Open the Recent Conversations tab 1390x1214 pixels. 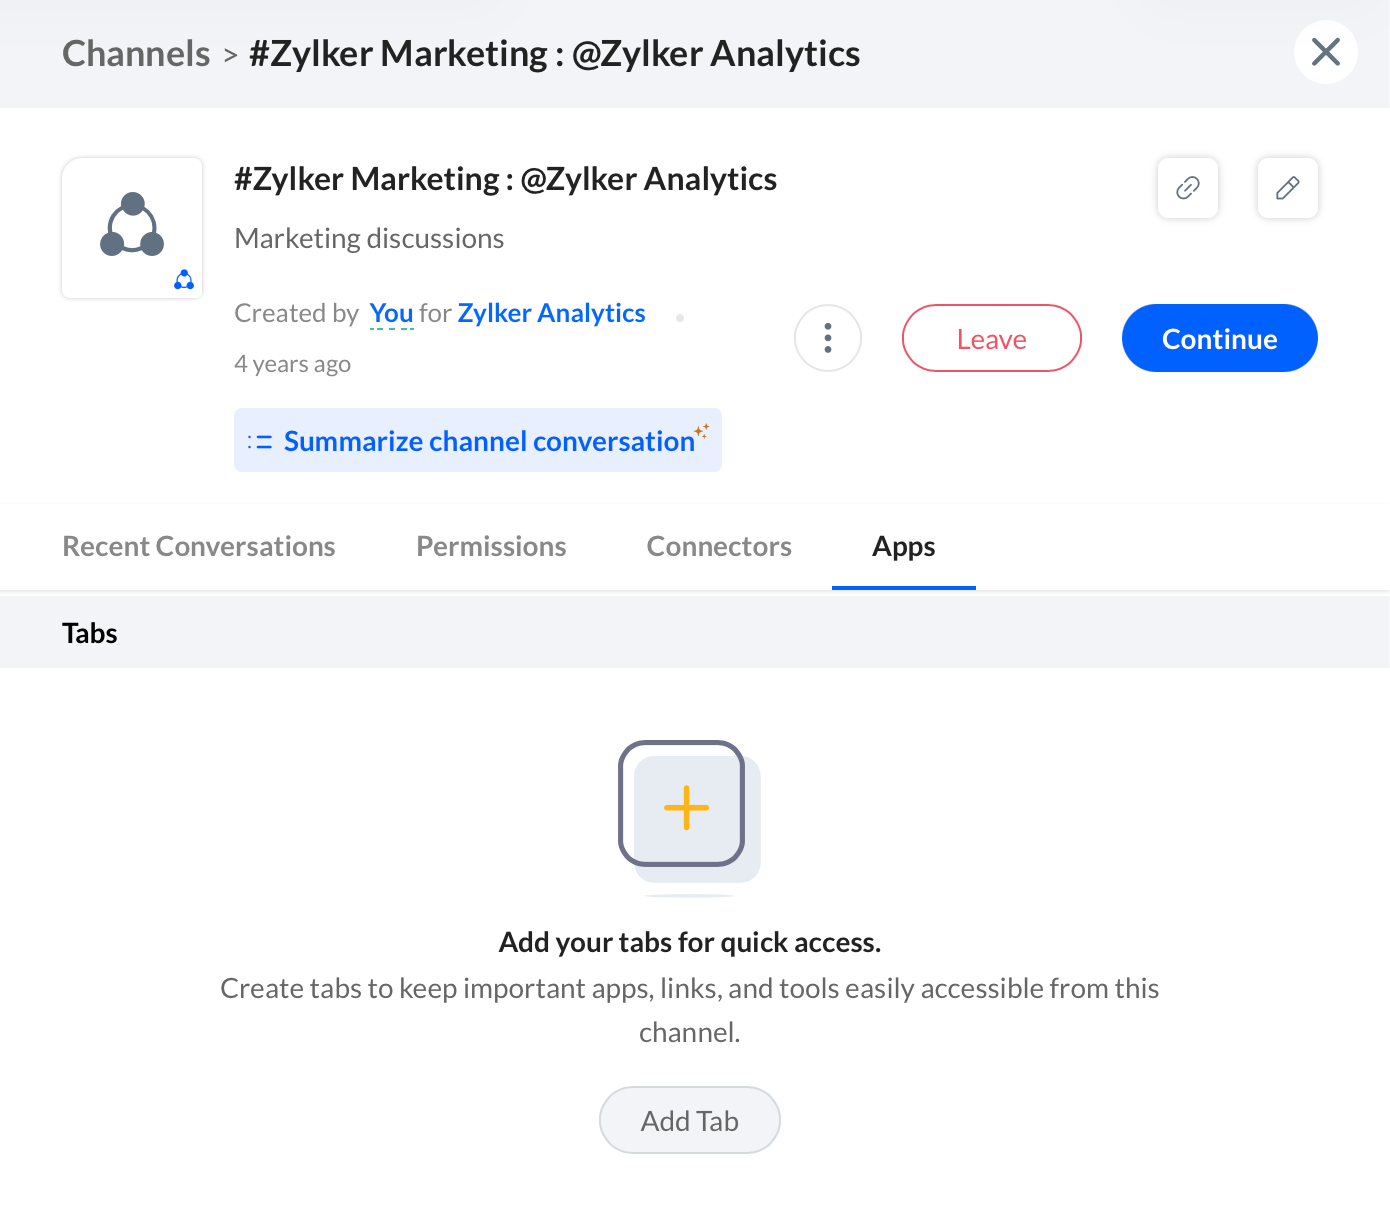tap(199, 546)
